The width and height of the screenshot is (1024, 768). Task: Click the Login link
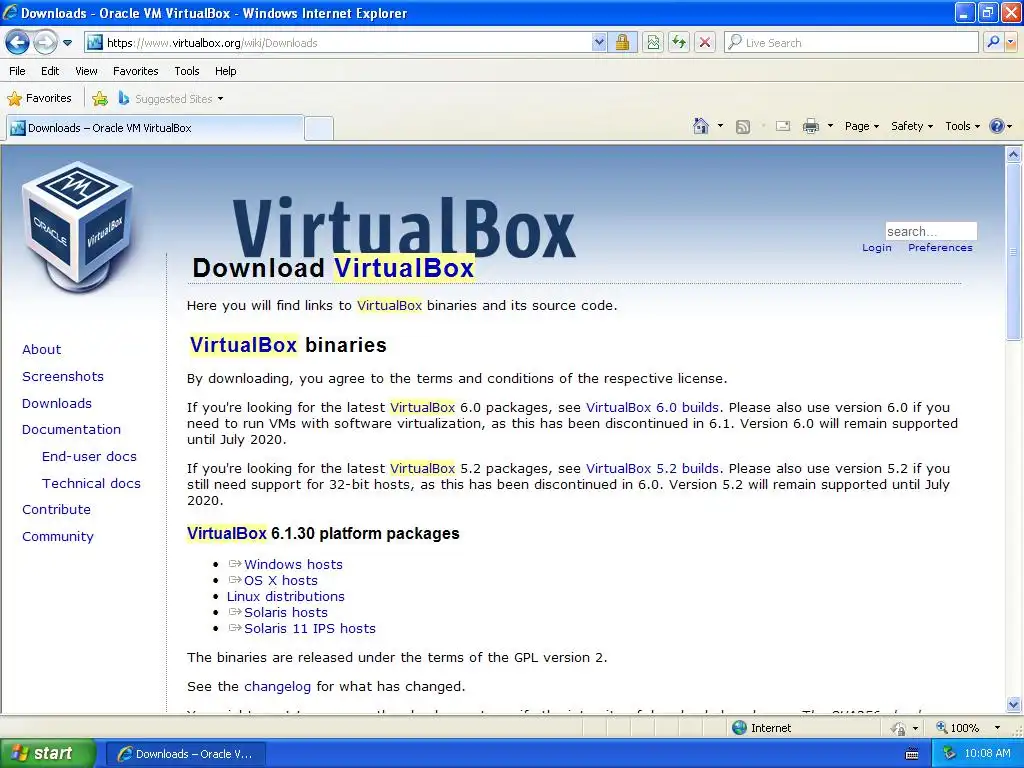876,248
